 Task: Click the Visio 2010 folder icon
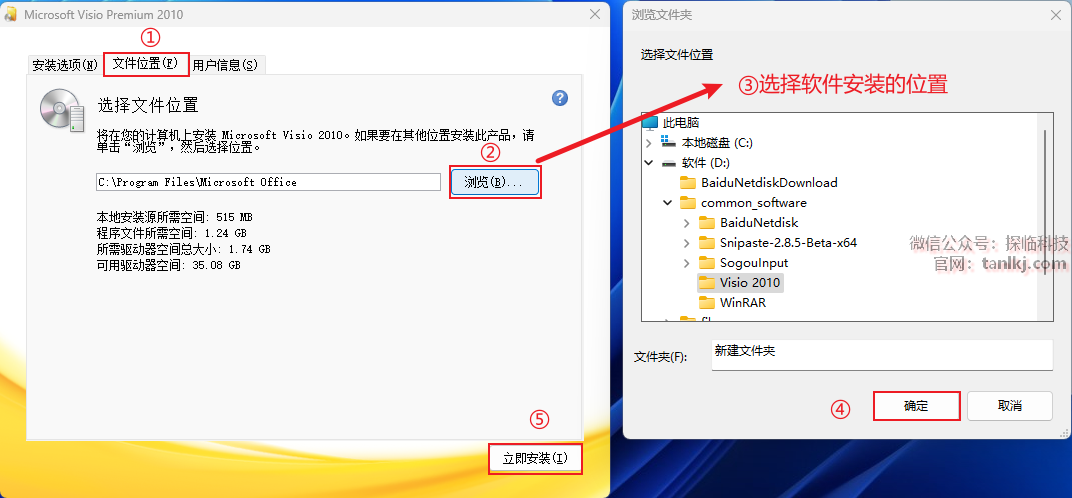click(707, 283)
